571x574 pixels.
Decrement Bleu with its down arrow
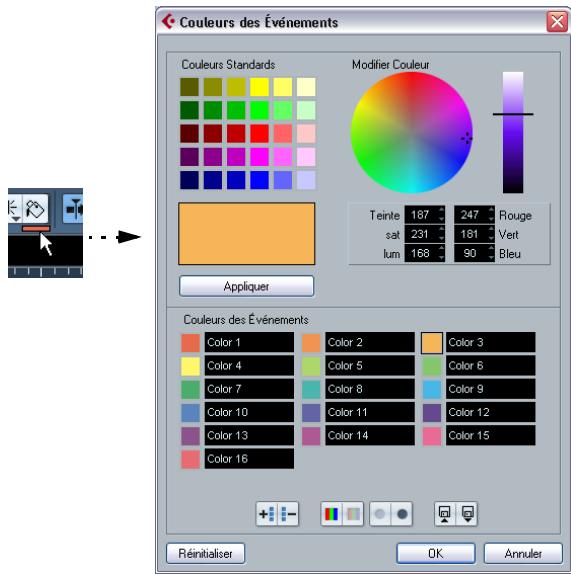pos(491,258)
